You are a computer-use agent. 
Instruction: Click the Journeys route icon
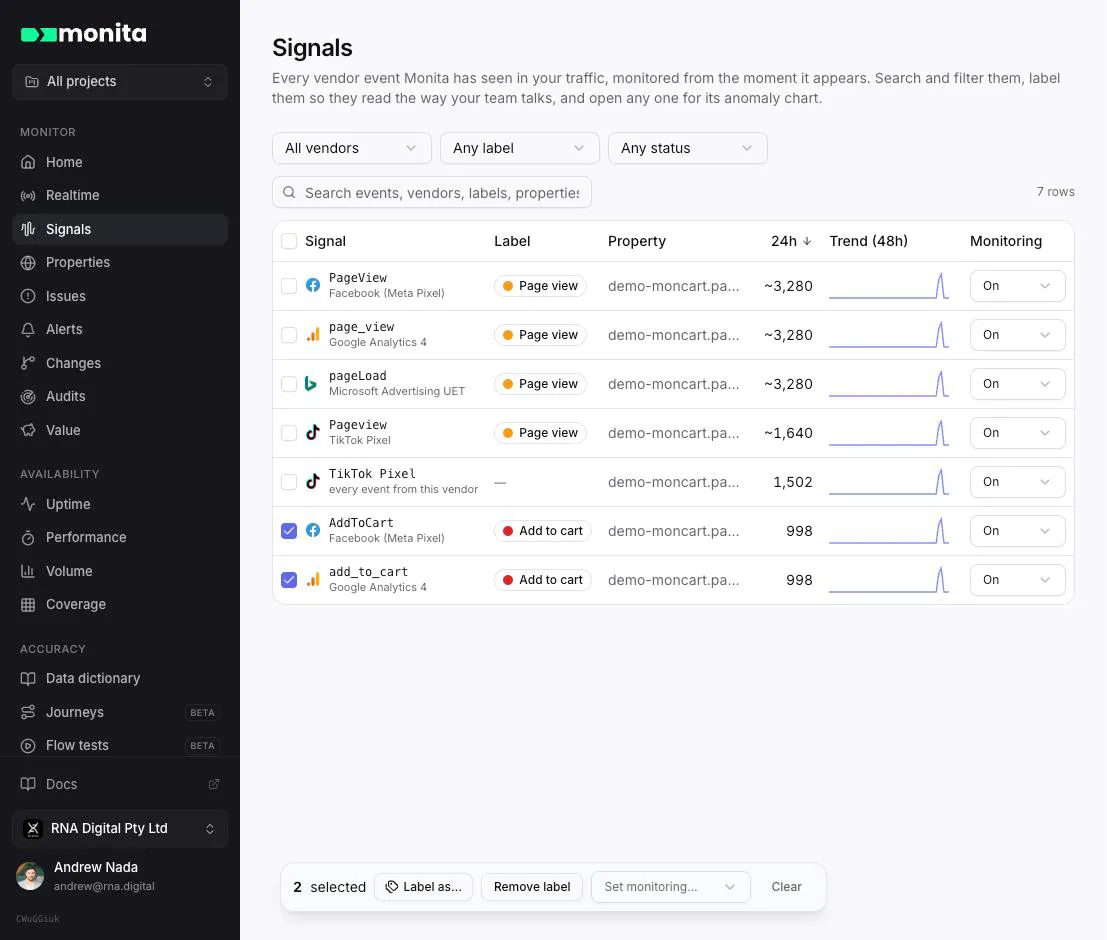28,712
